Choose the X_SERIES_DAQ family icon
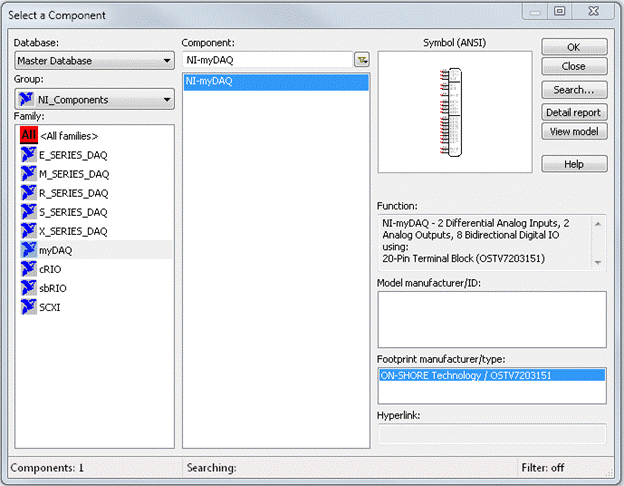This screenshot has height=486, width=624. [28, 231]
